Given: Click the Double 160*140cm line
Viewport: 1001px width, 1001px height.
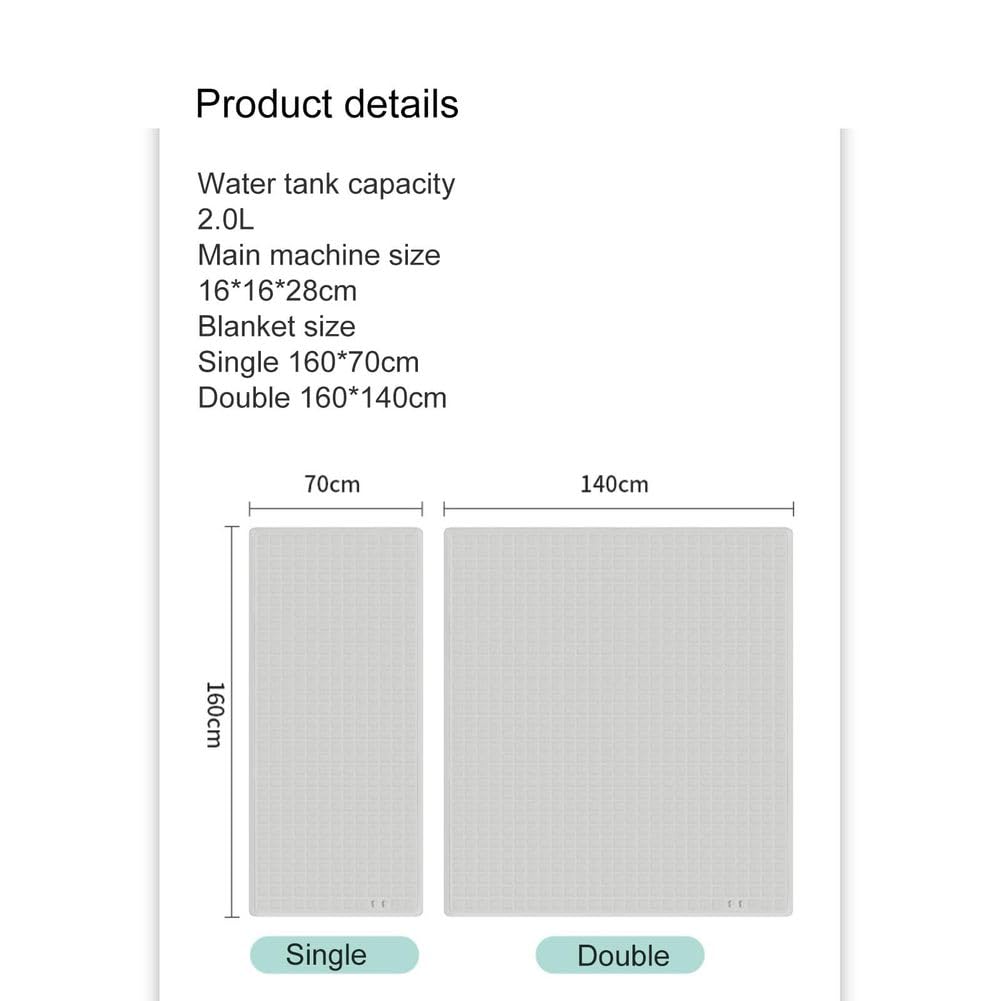Looking at the screenshot, I should tap(322, 398).
